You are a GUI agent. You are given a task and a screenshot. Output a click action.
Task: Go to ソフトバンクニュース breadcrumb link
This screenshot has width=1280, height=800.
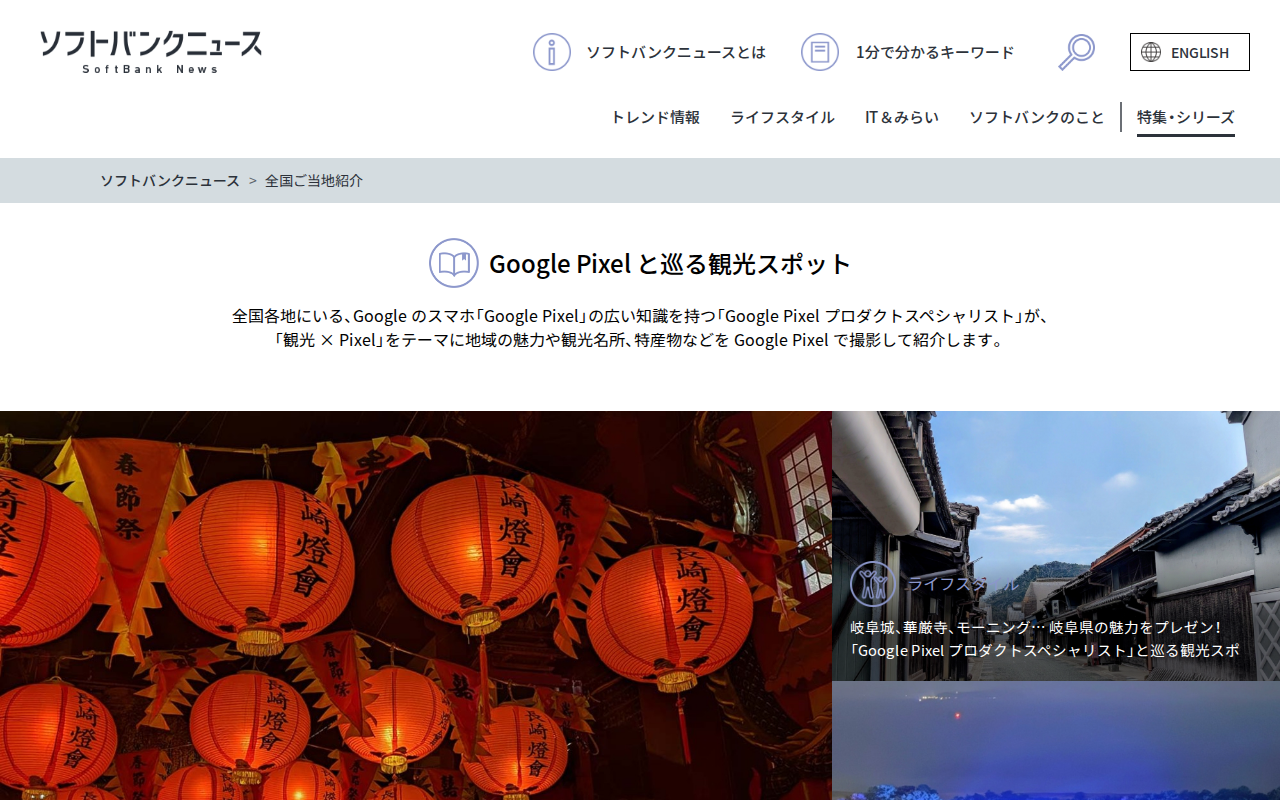170,181
